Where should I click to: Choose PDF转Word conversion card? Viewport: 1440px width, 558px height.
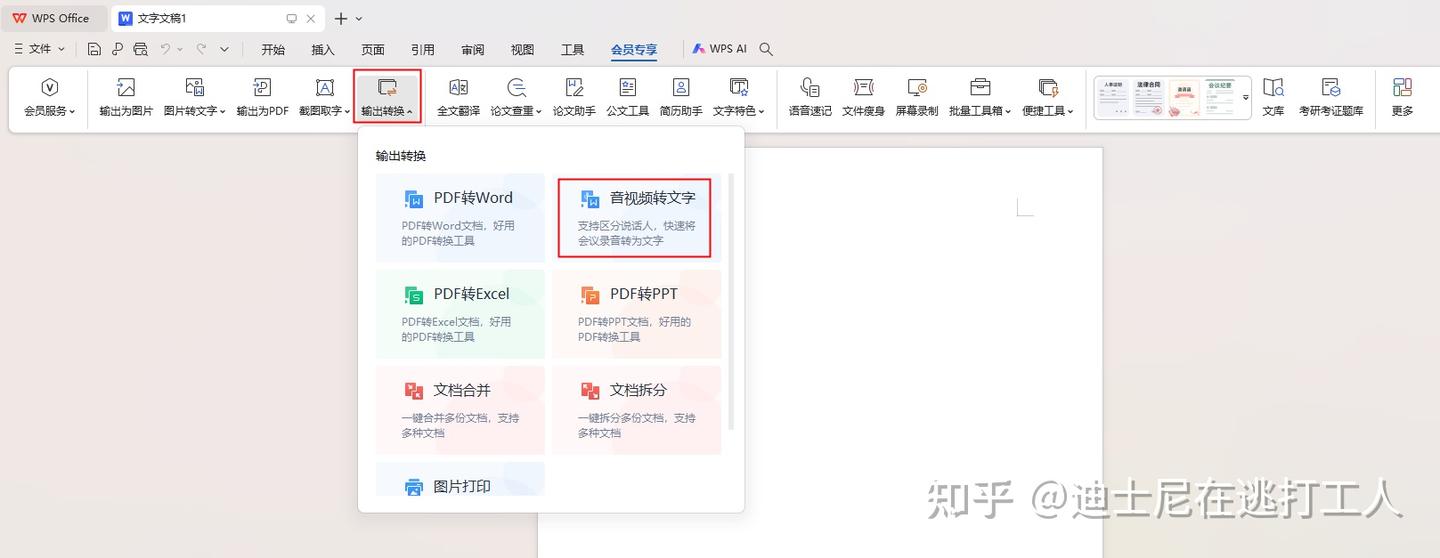460,218
